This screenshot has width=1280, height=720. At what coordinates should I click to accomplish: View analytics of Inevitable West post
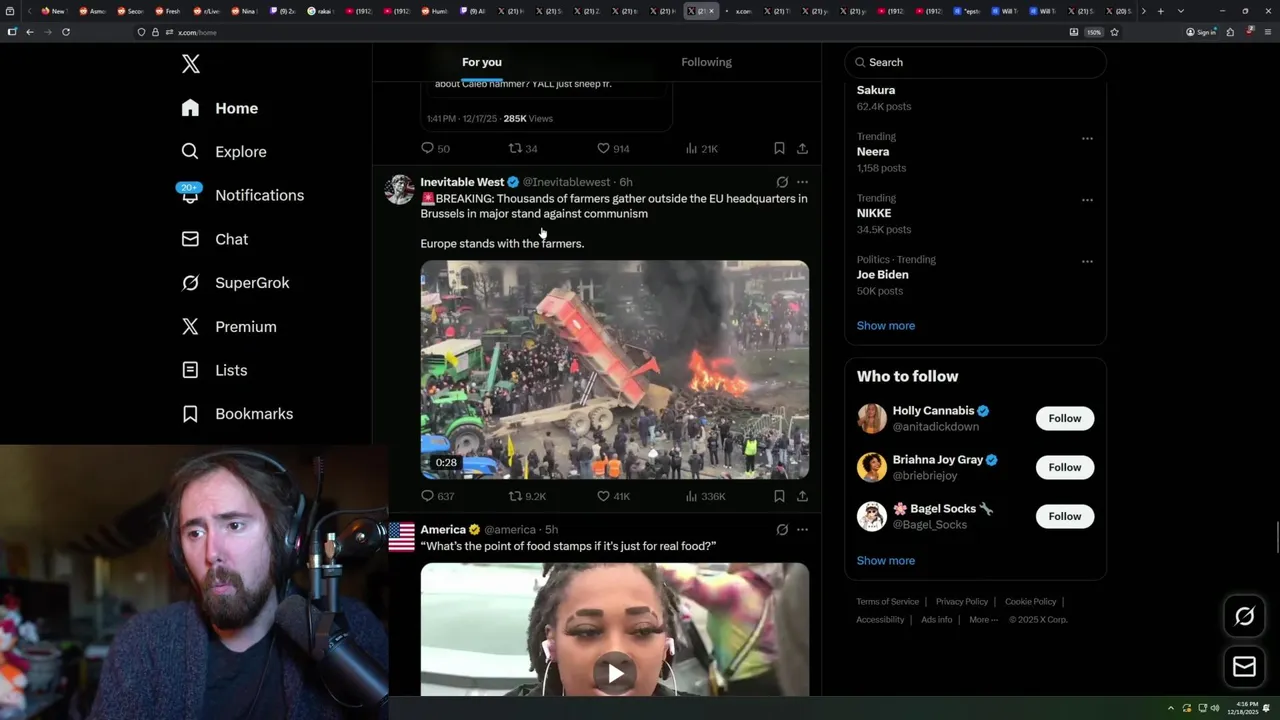(705, 496)
